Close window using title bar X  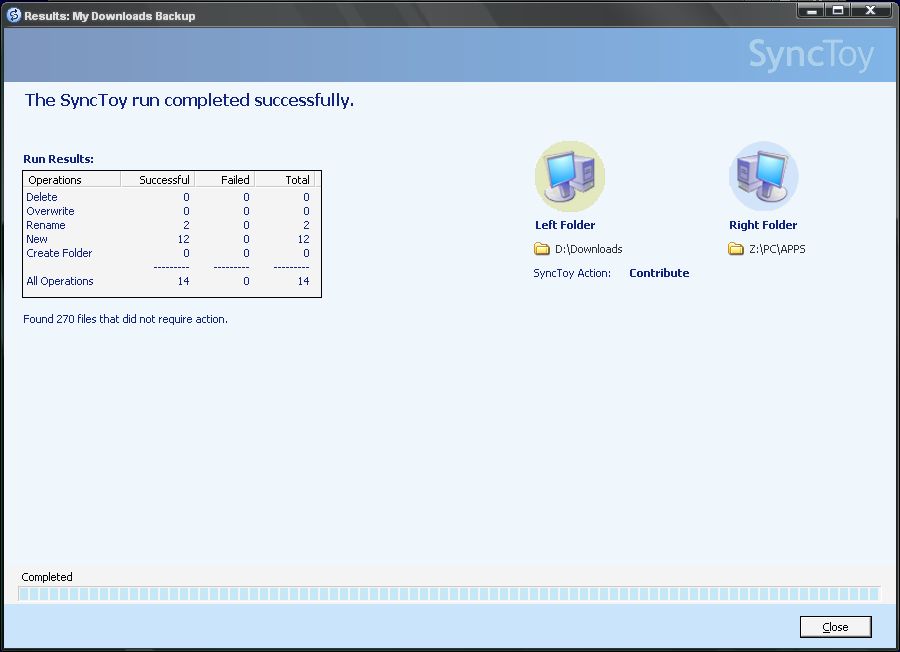click(x=871, y=10)
